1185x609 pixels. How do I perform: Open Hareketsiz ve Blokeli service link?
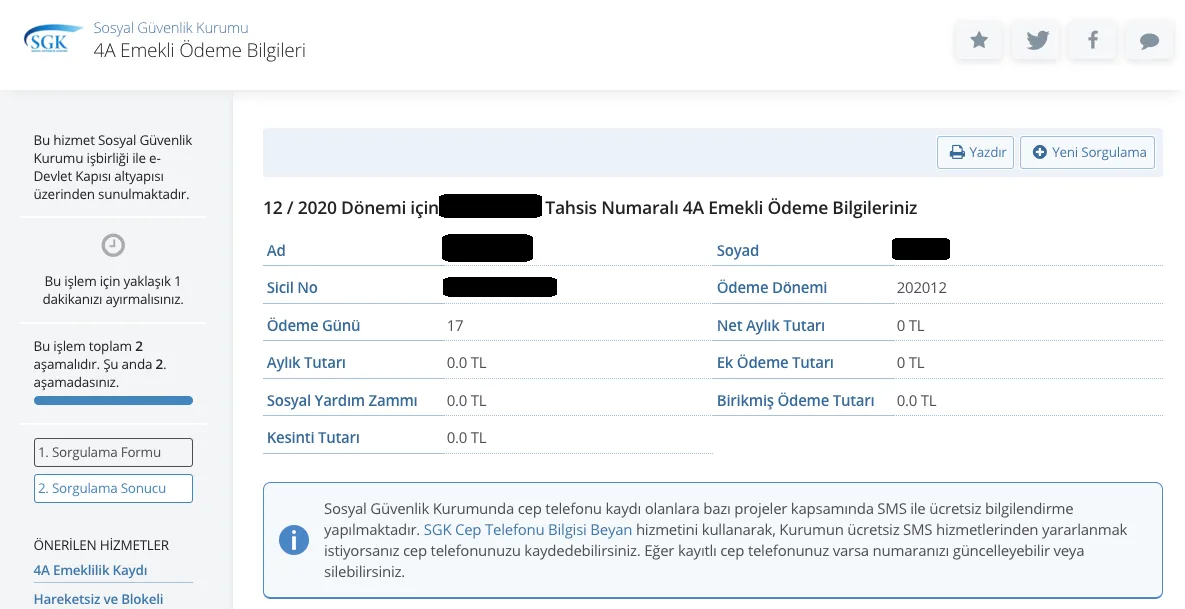point(98,599)
